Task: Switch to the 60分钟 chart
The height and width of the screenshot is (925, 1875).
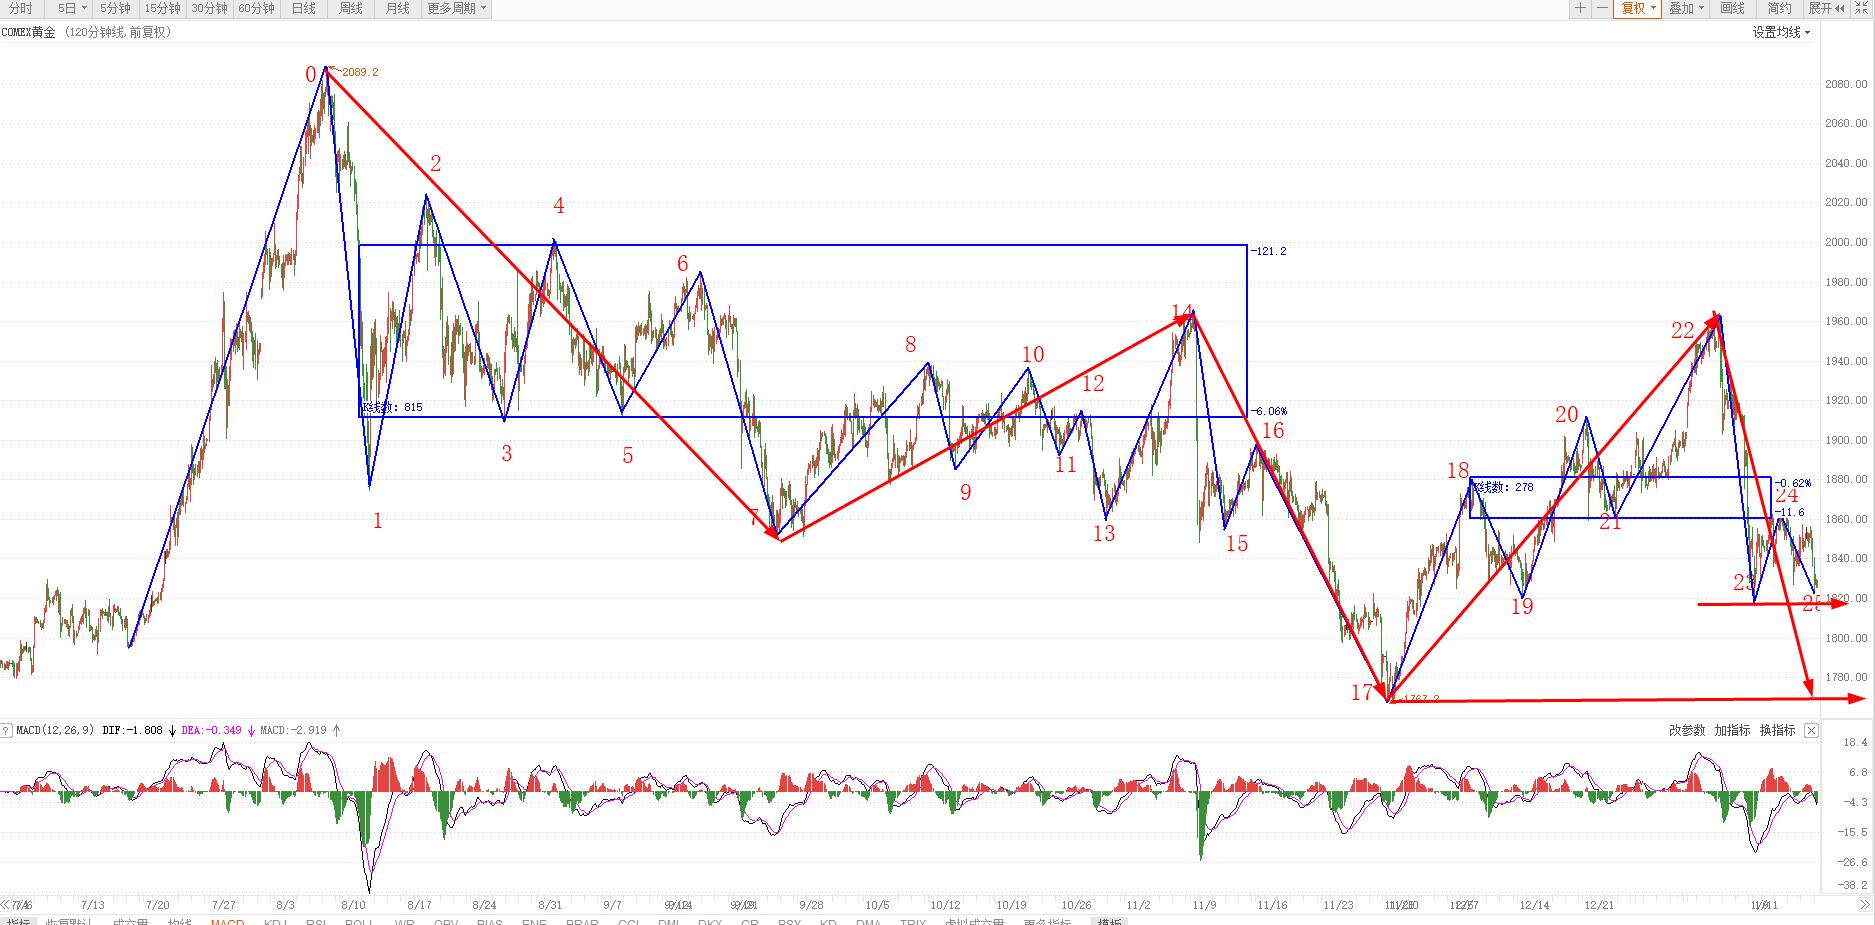Action: (x=256, y=8)
